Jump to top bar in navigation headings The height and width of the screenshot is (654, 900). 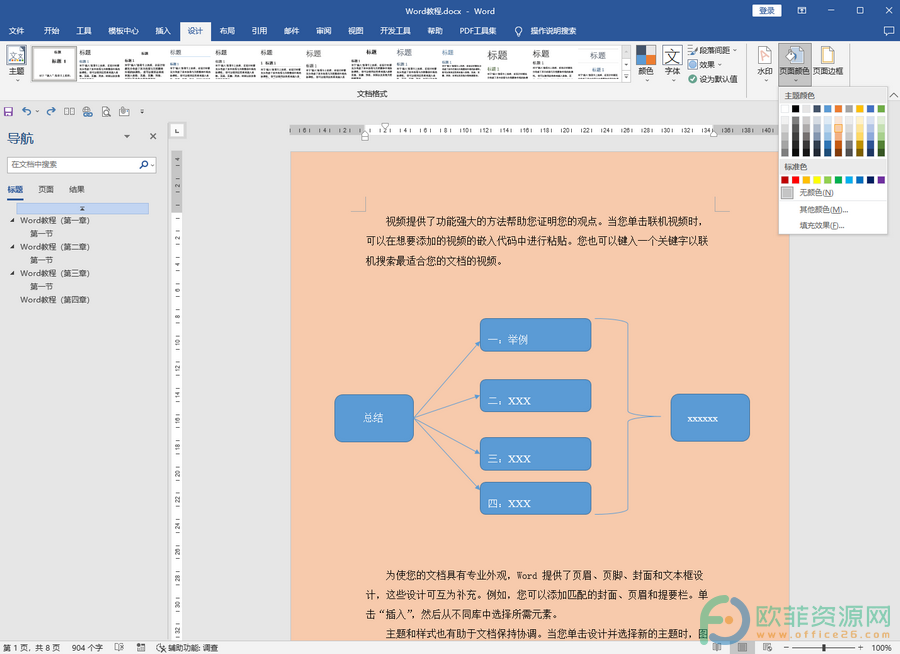[83, 208]
